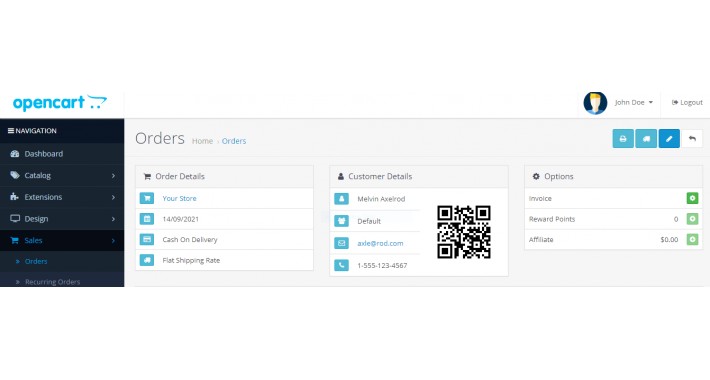Click the Navigation hamburger icon
The height and width of the screenshot is (380, 710).
coord(10,131)
